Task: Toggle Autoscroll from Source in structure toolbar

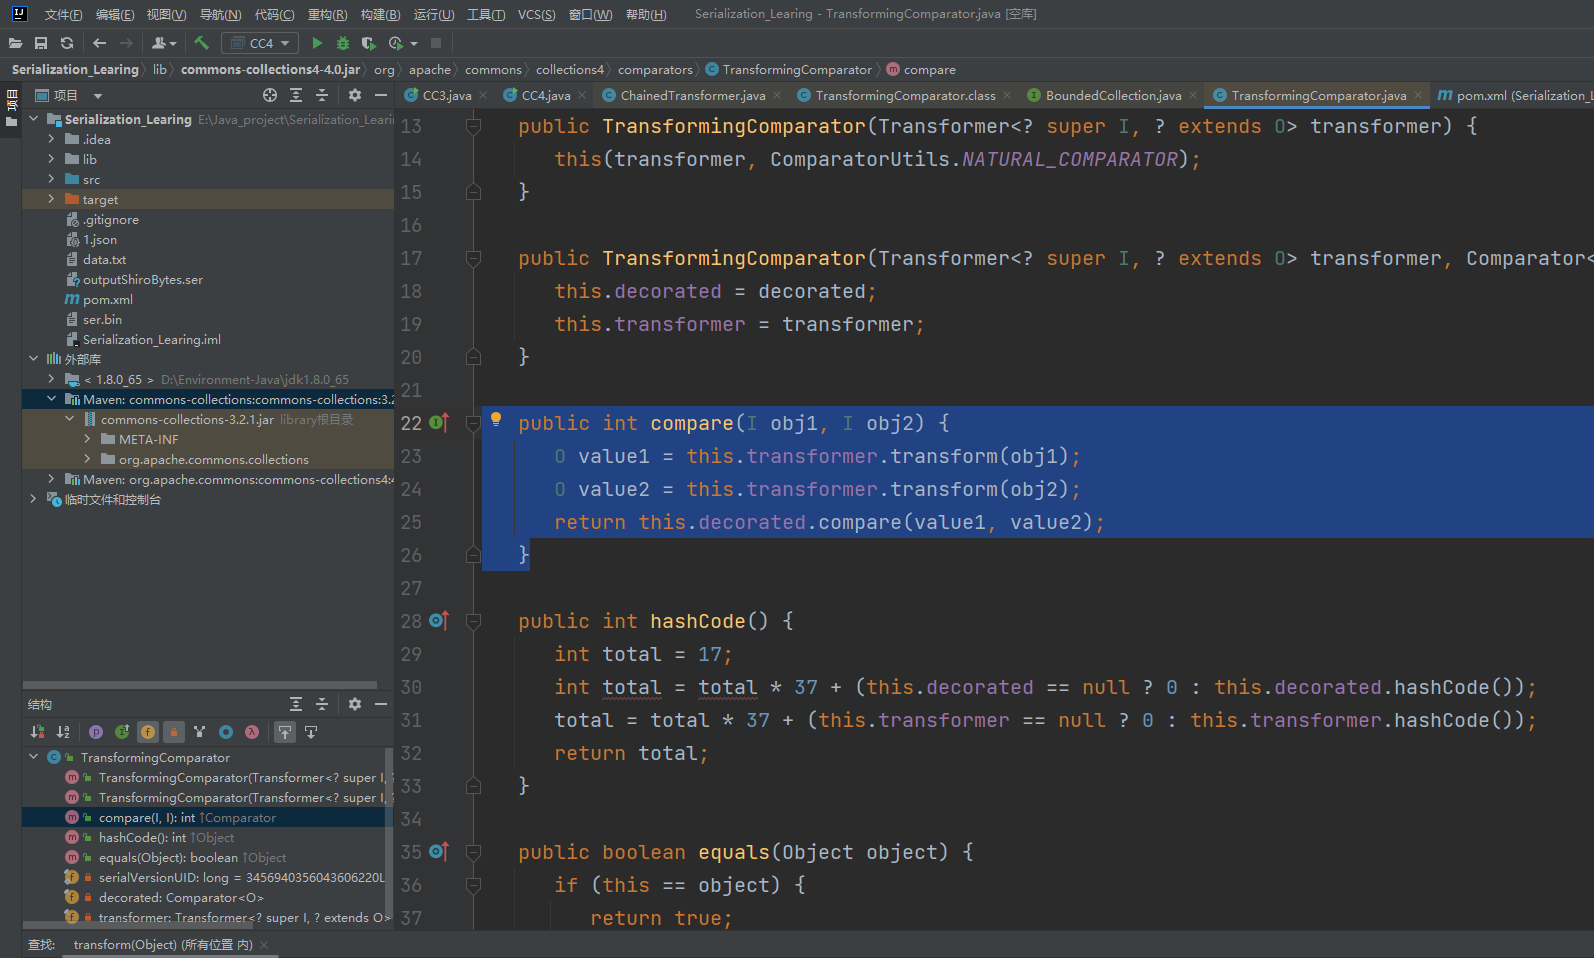Action: point(311,732)
